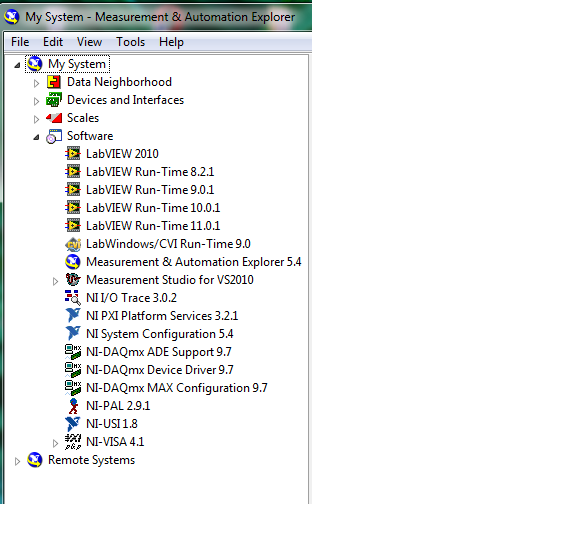Select NI-DAQmx Device Driver 9.7
The width and height of the screenshot is (573, 554).
coord(160,370)
